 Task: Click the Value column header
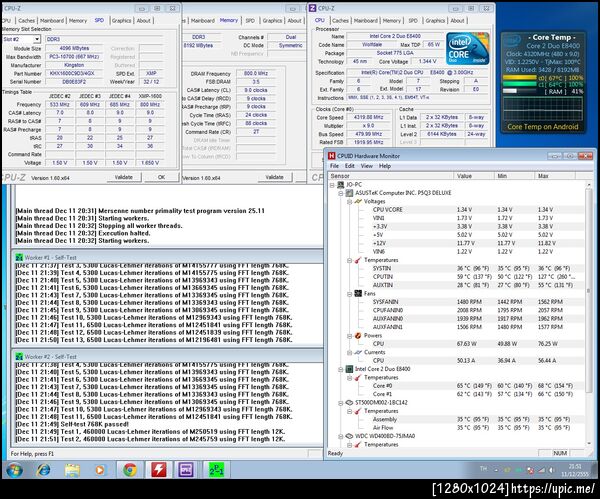click(474, 176)
